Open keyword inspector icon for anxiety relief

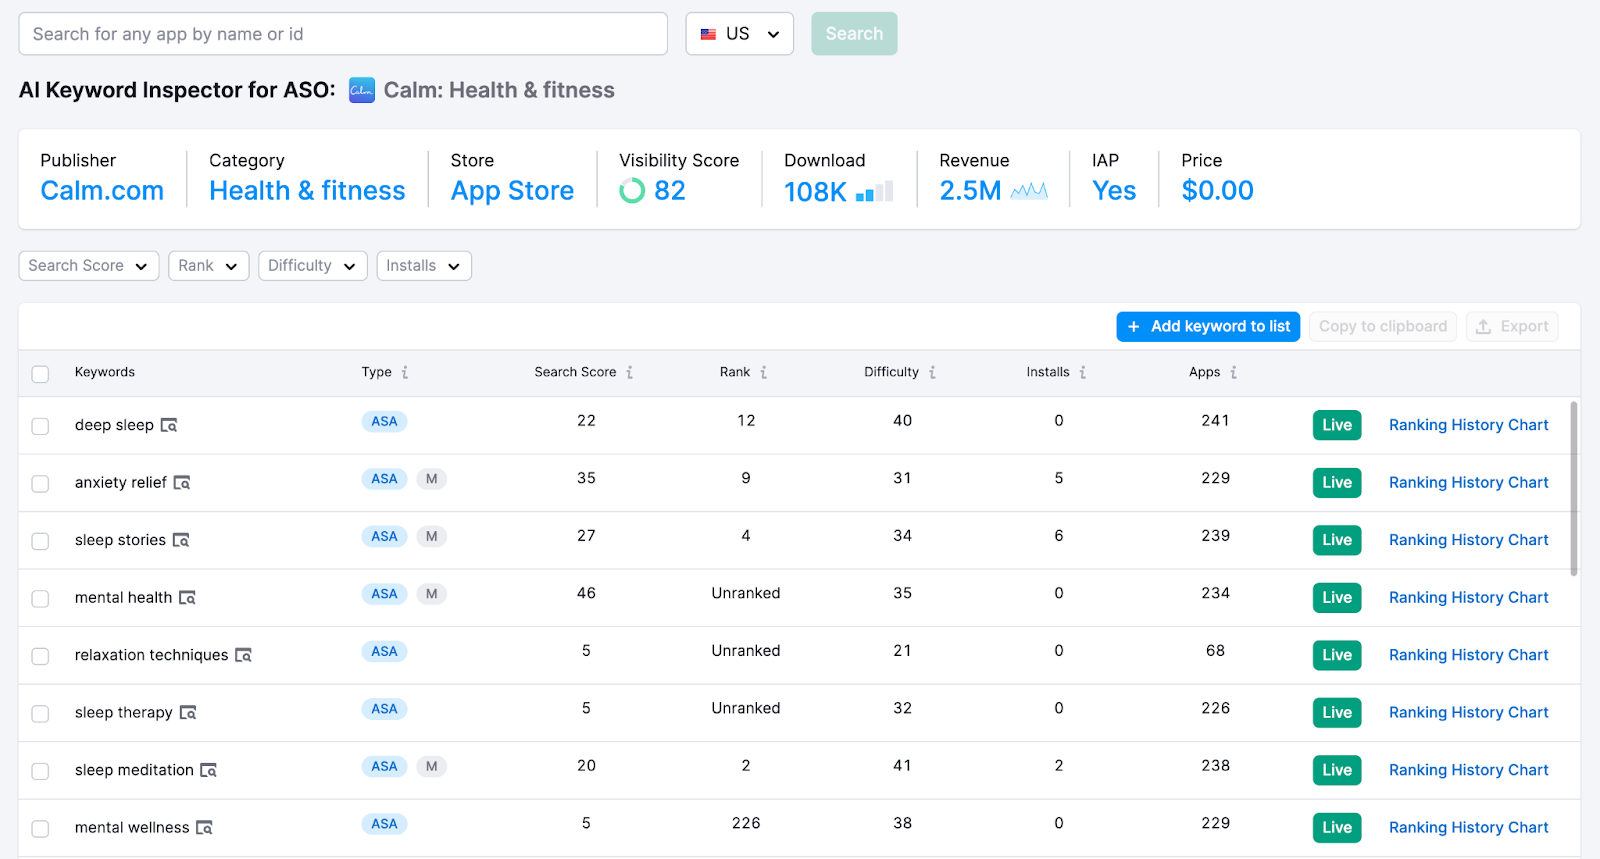point(182,483)
